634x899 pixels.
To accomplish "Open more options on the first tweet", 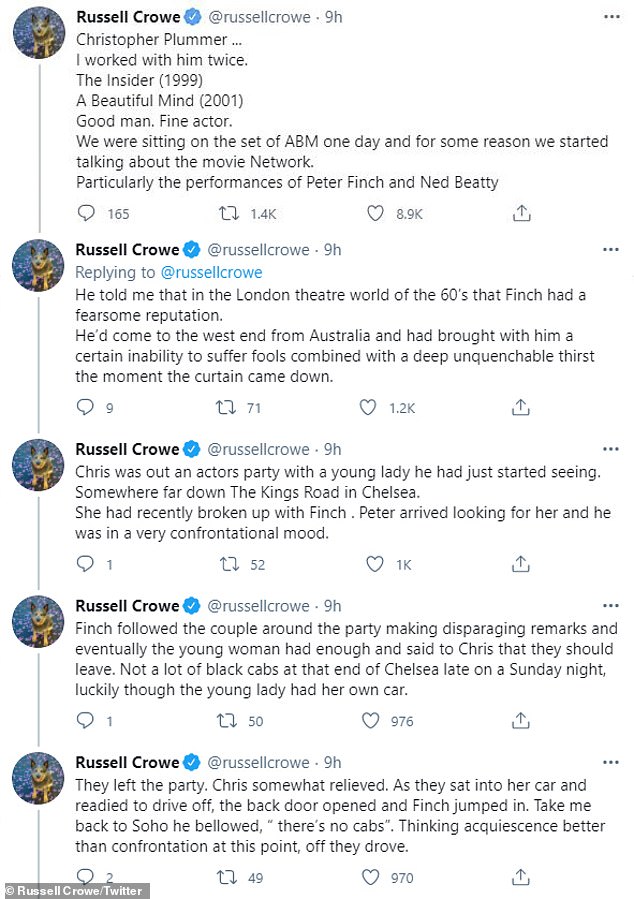I will point(611,18).
